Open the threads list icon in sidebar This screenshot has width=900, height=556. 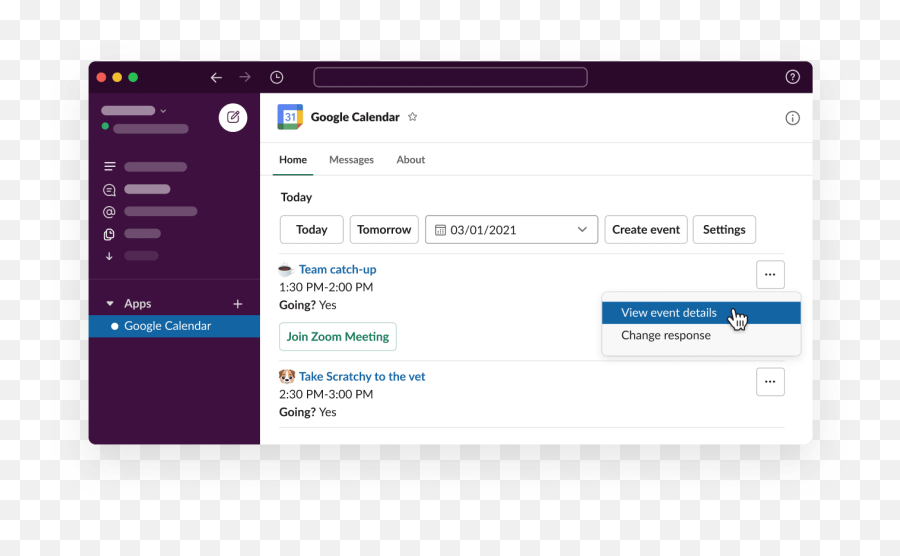point(110,166)
